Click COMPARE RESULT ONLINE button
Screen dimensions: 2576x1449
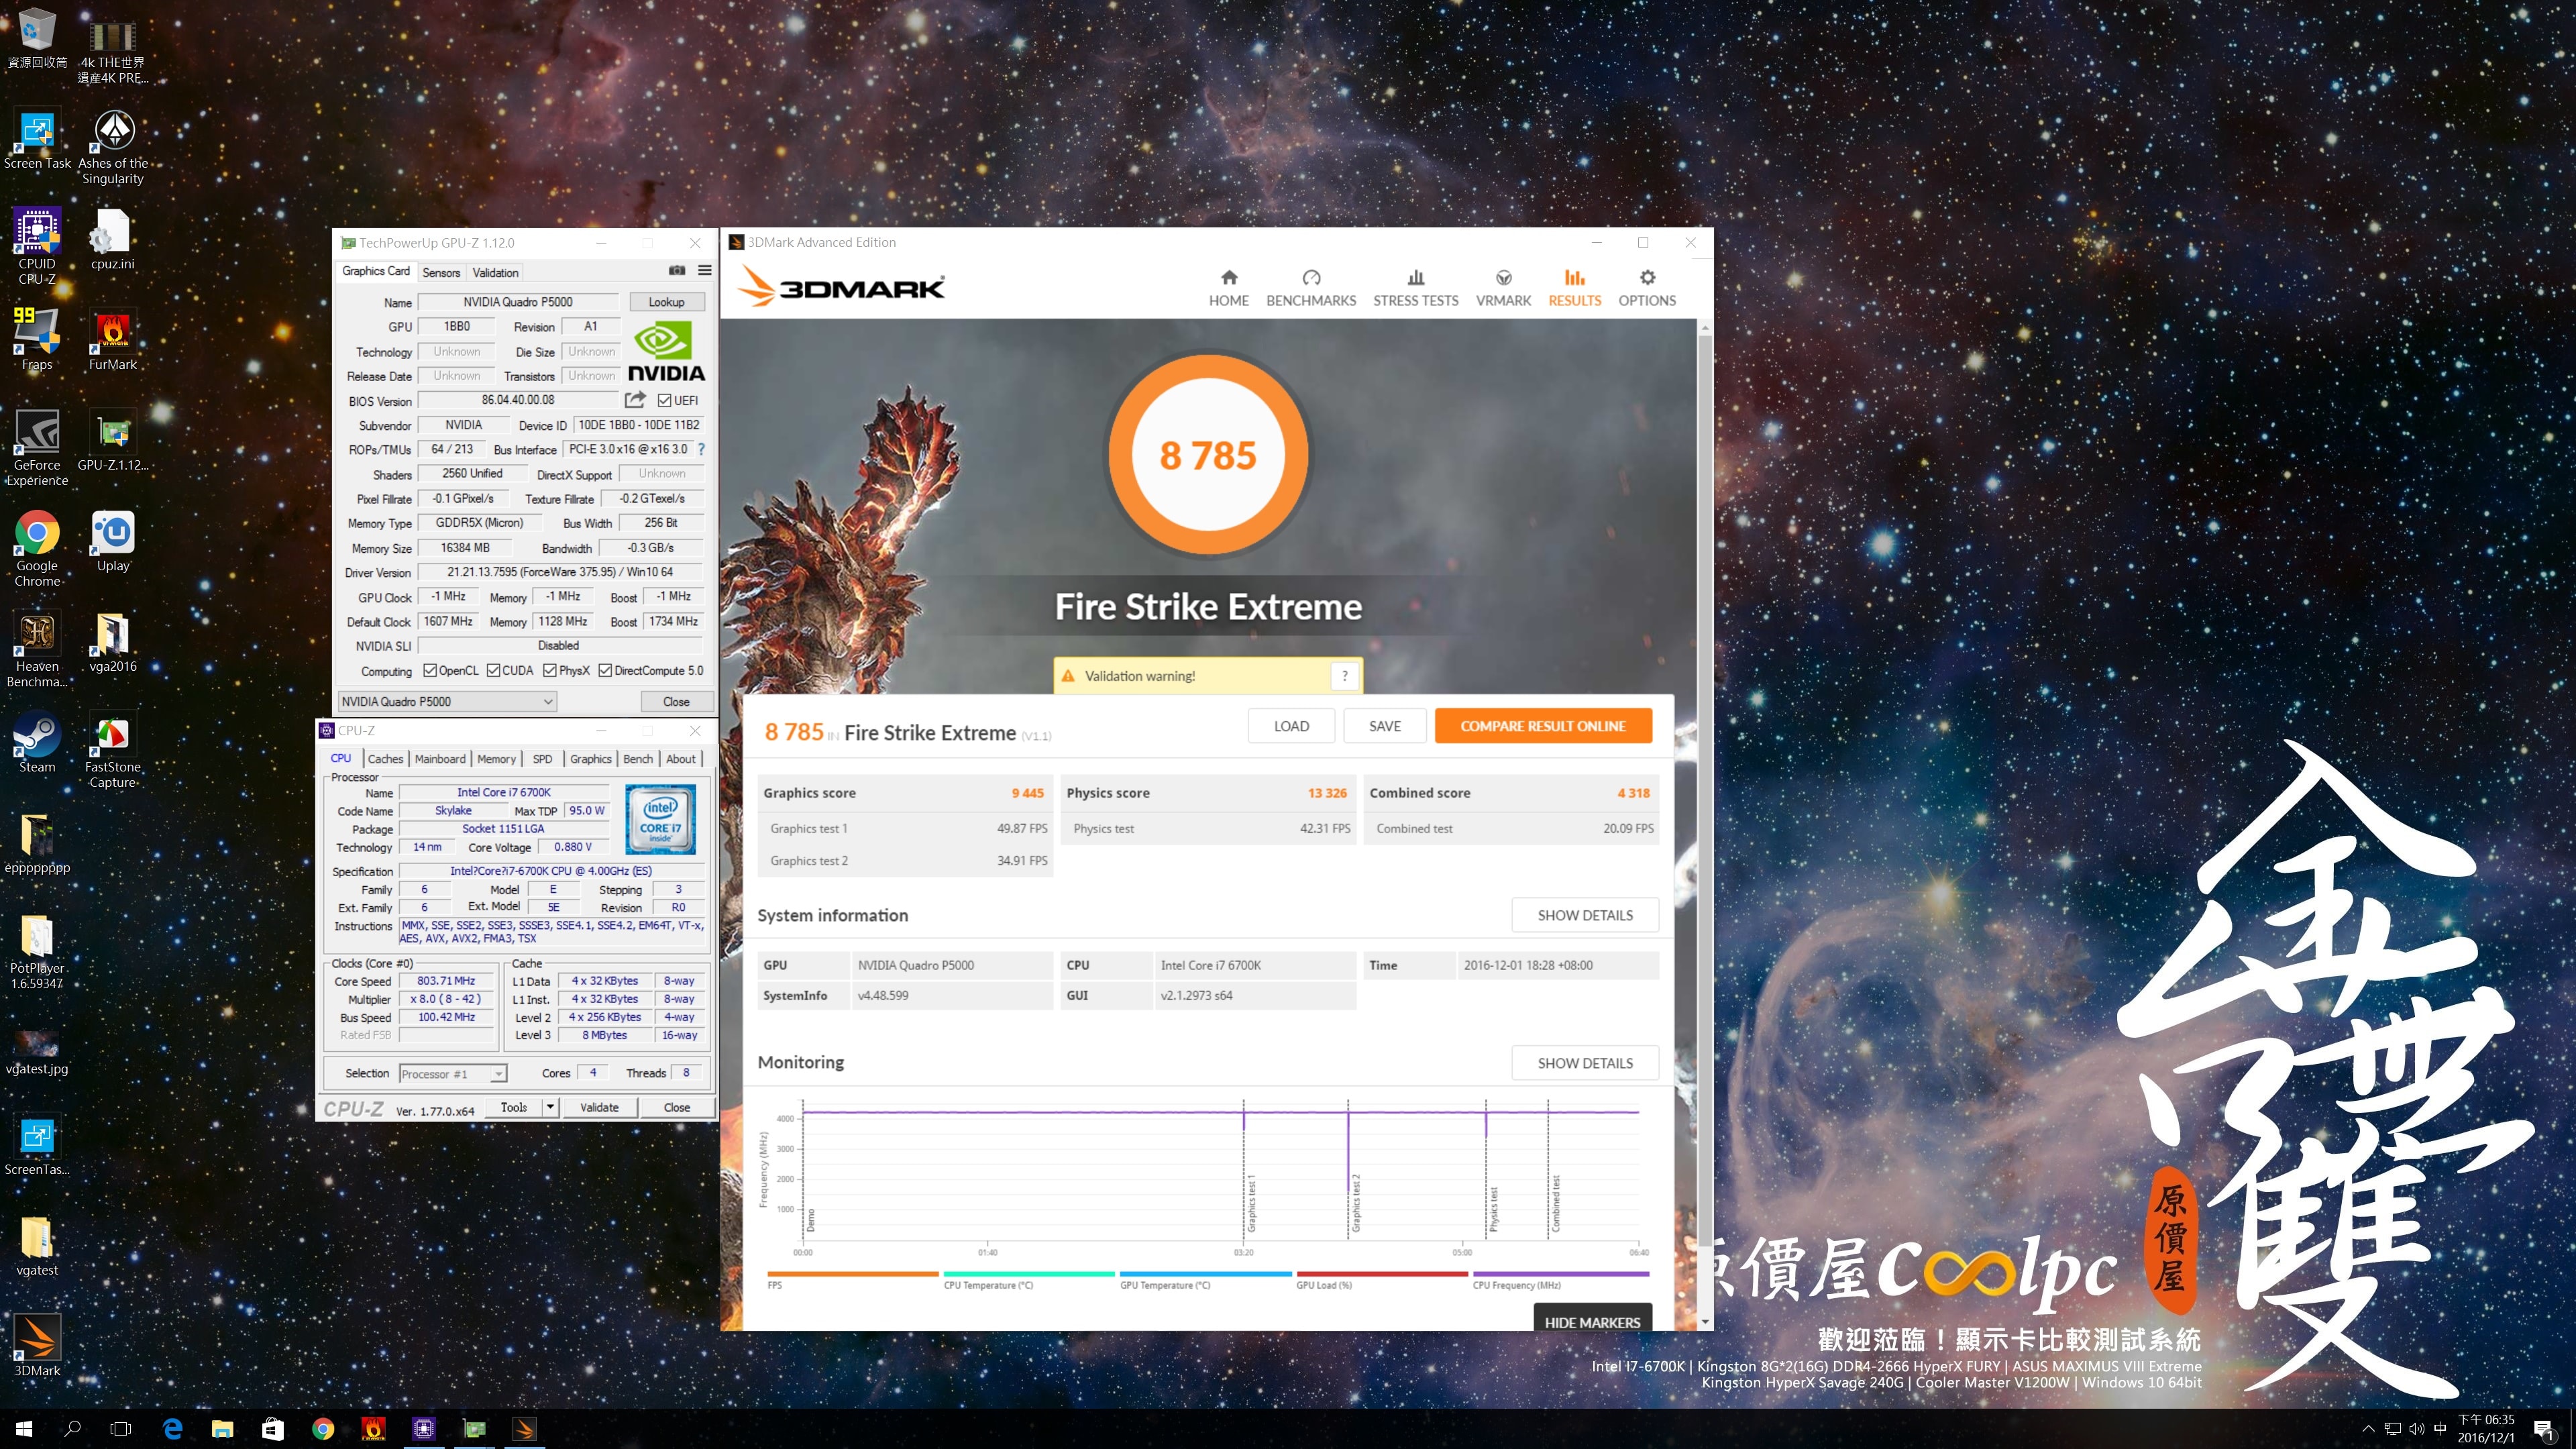1542,726
